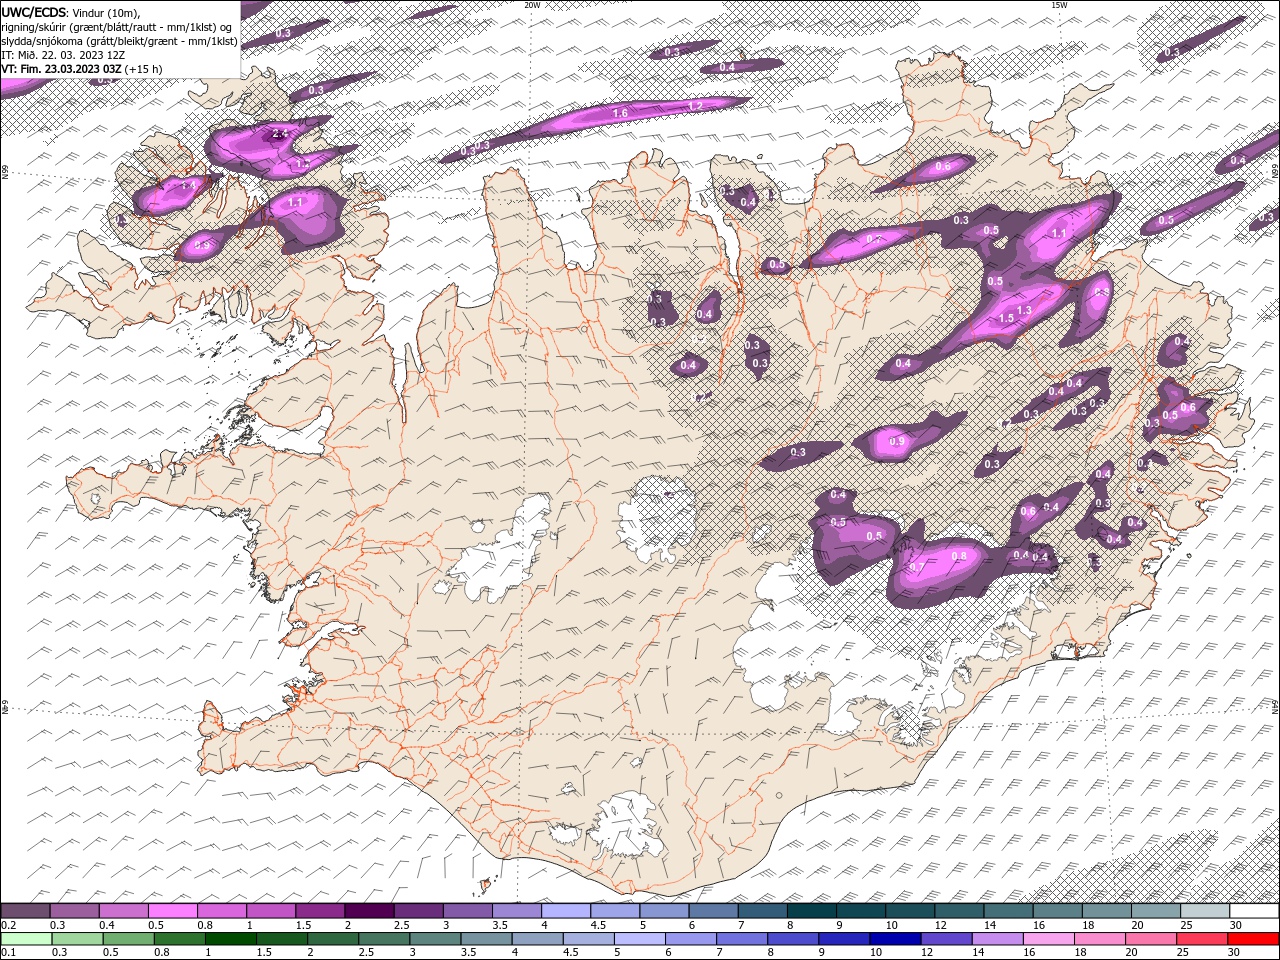
Task: Click the valid time line VT: Fim. 23.03.2023 03Z
Action: click(62, 69)
